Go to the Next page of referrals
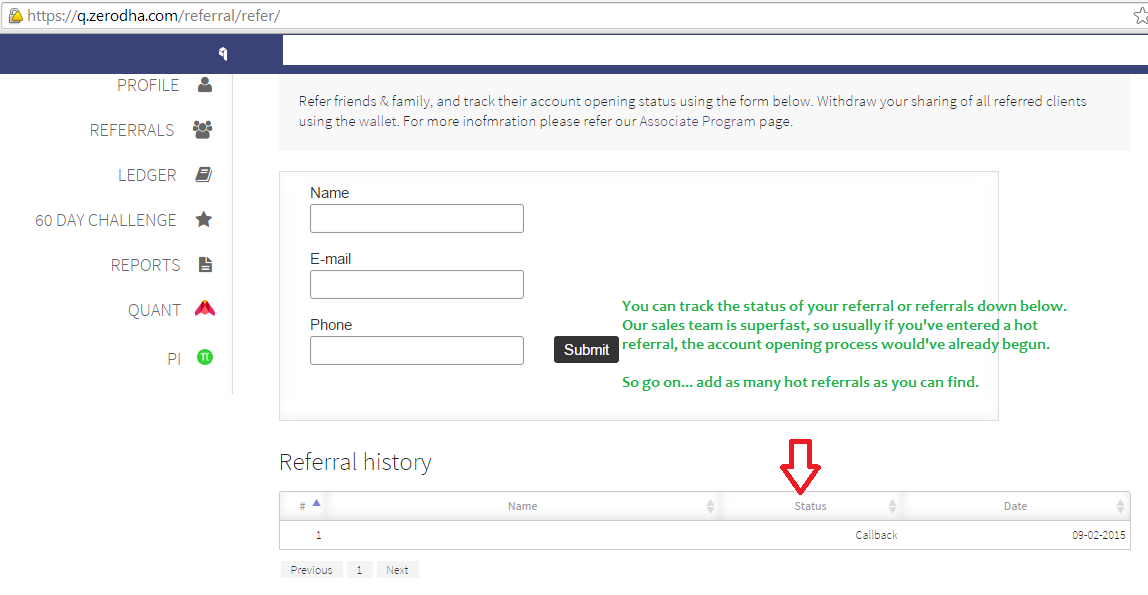The height and width of the screenshot is (595, 1148). (398, 569)
